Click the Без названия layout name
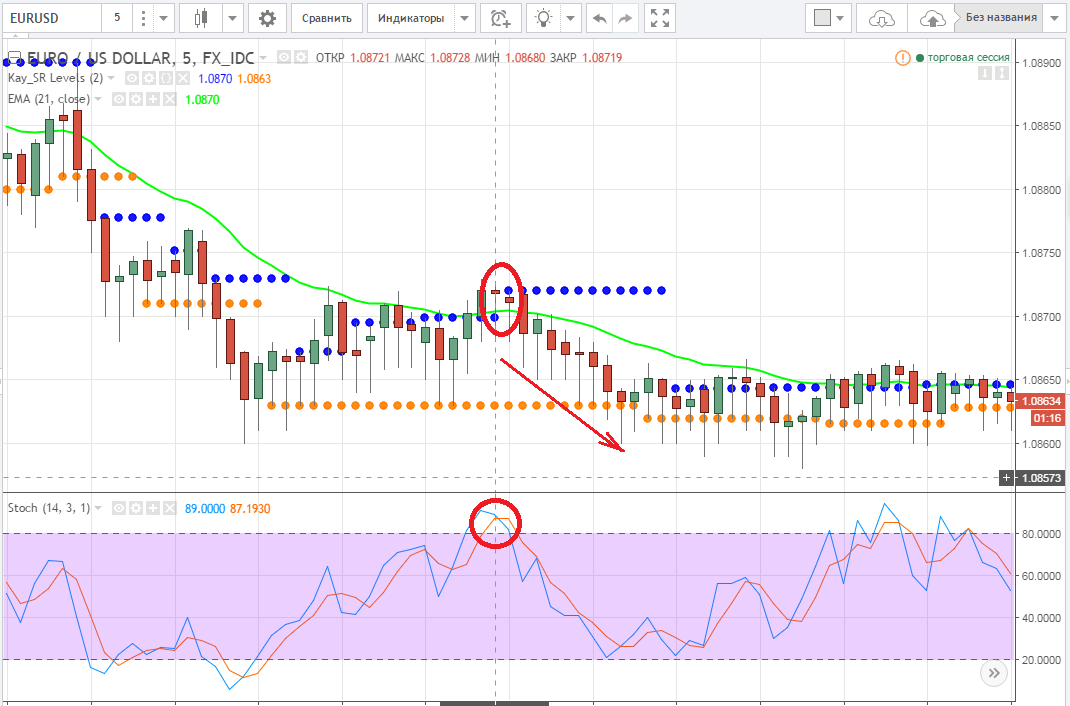This screenshot has width=1070, height=706. 1000,18
